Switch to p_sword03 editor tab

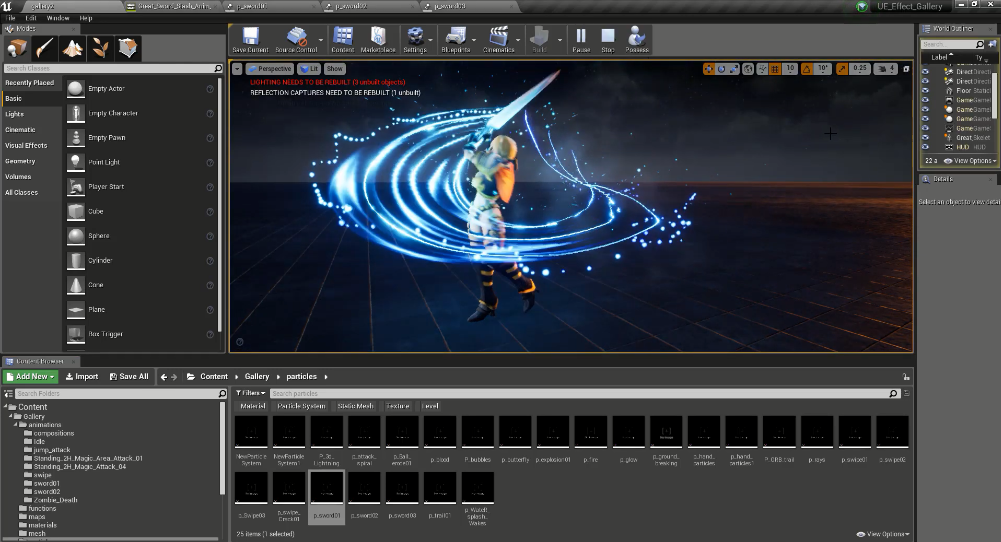tap(467, 6)
